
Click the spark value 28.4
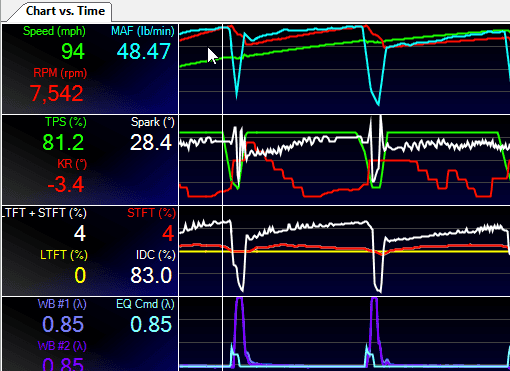151,142
